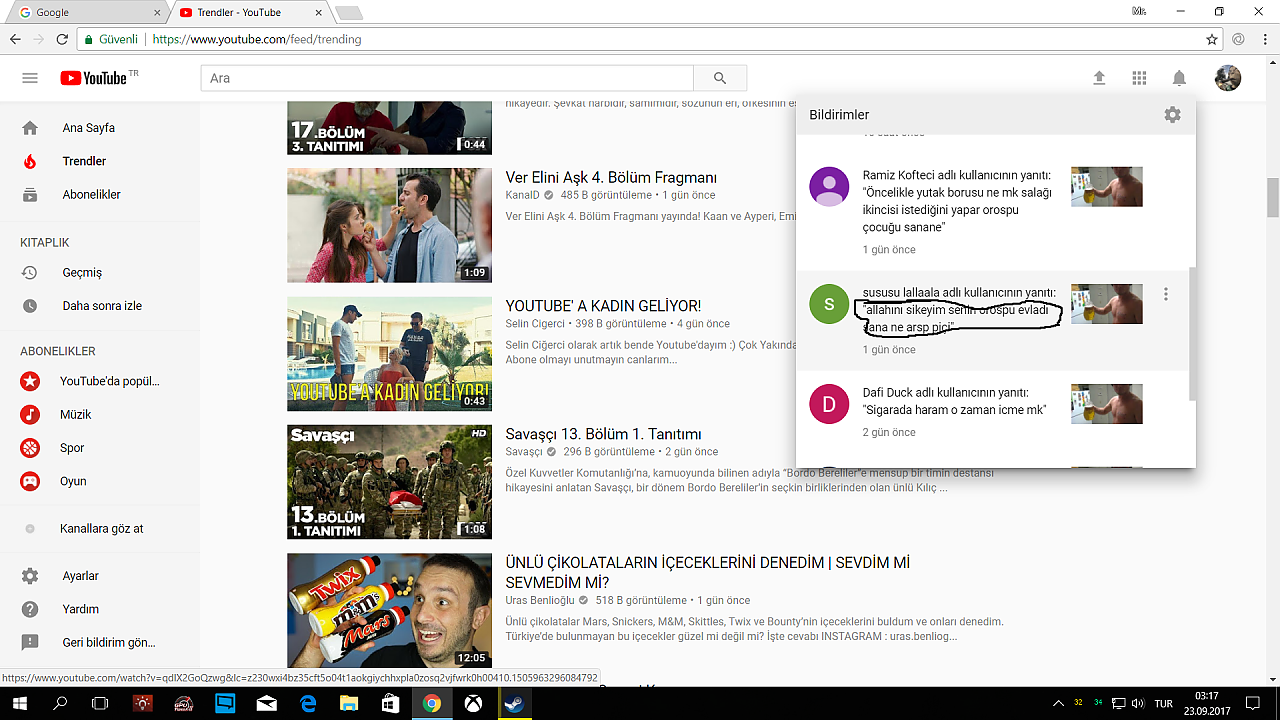
Task: Click Kanallara göz at
Action: click(100, 528)
